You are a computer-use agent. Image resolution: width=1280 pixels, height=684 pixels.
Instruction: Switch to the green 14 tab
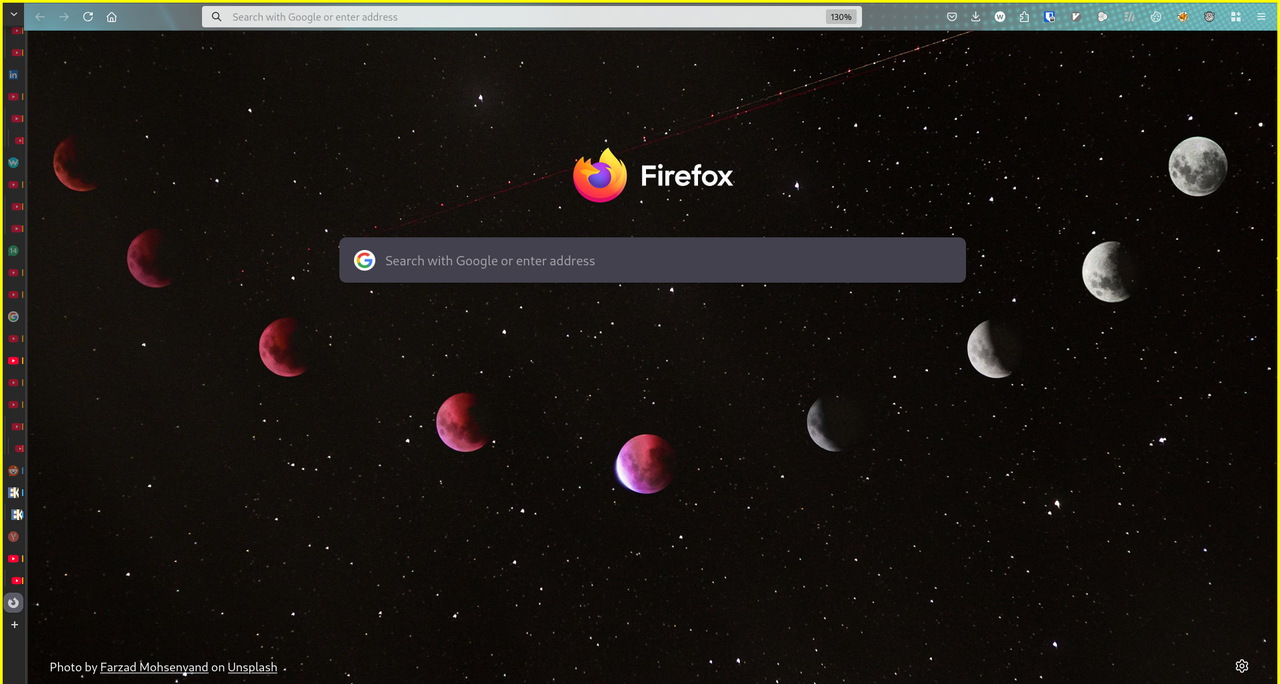pos(13,250)
